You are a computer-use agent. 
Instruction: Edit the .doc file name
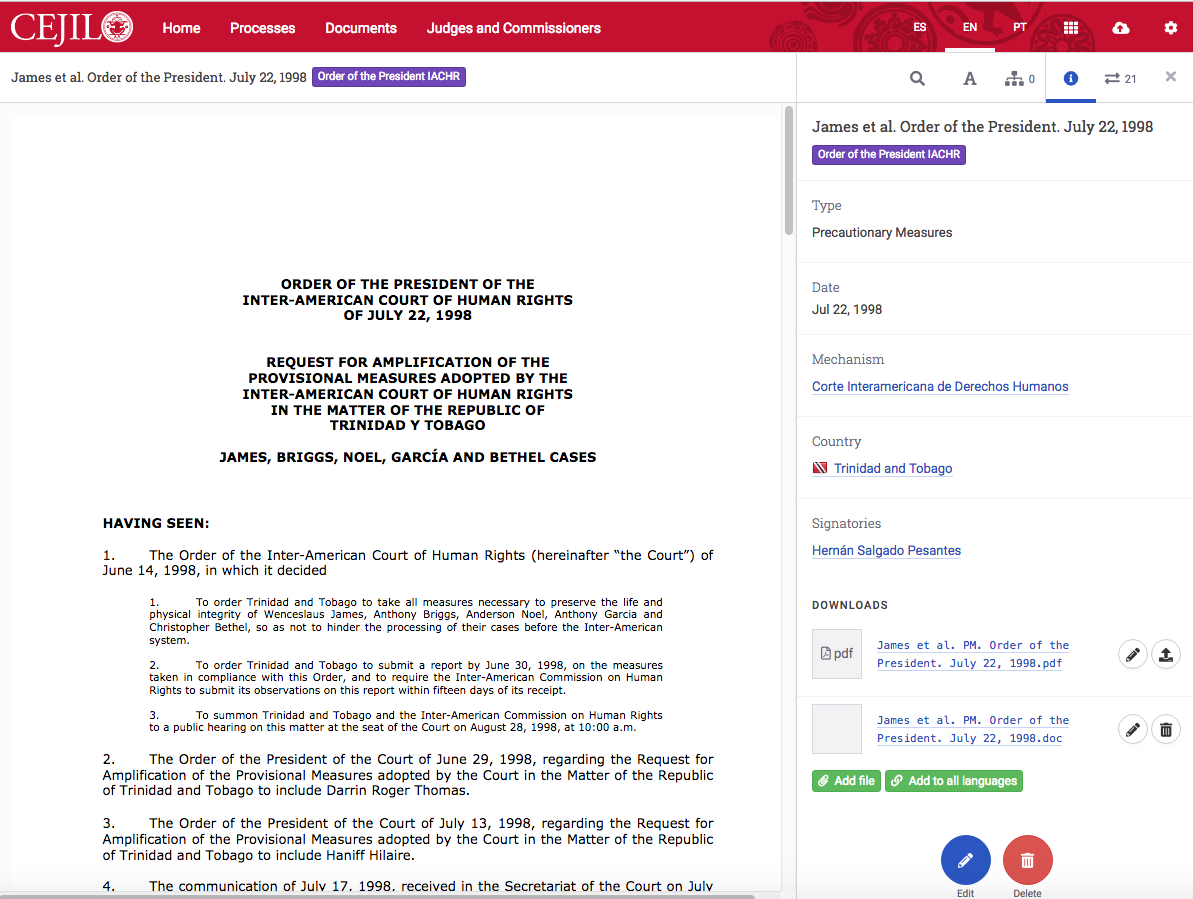coord(1133,729)
